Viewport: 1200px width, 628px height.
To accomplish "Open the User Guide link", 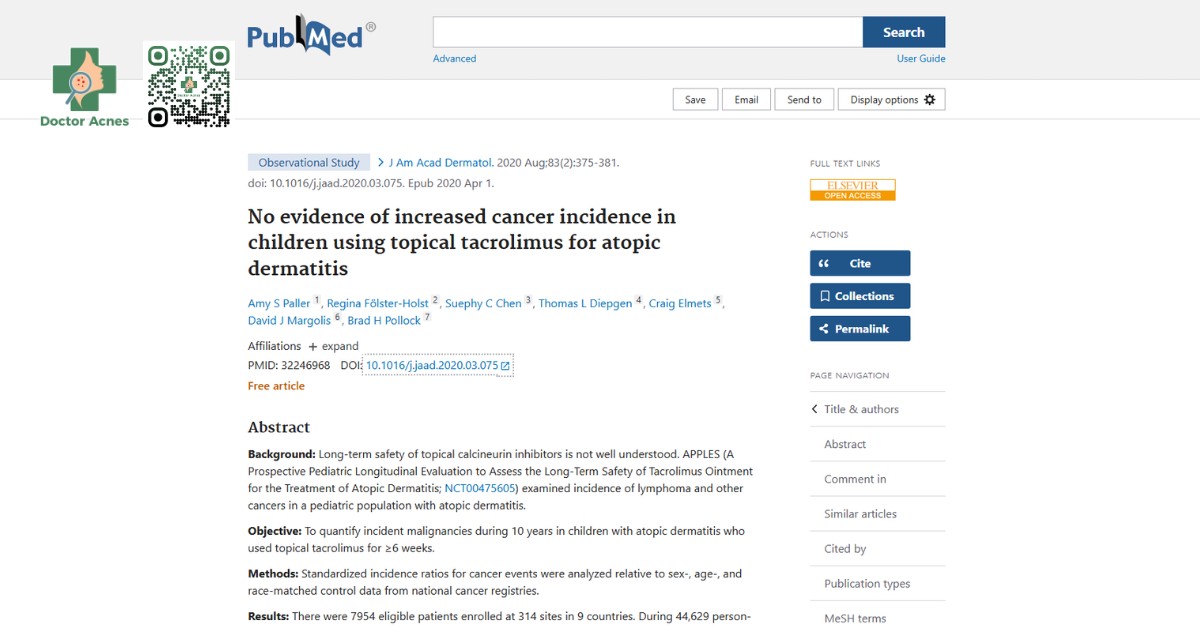I will pyautogui.click(x=920, y=59).
